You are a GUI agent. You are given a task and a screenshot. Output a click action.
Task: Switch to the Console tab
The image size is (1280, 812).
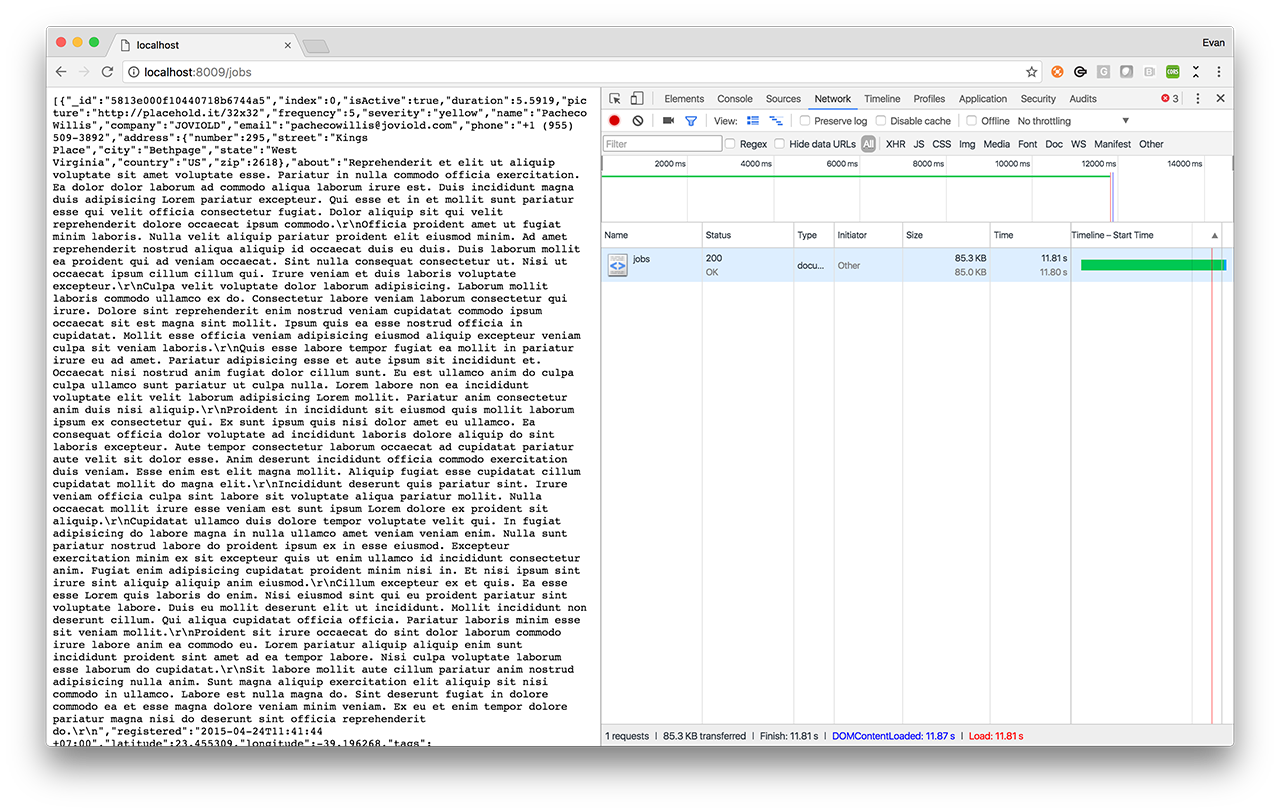coord(735,99)
